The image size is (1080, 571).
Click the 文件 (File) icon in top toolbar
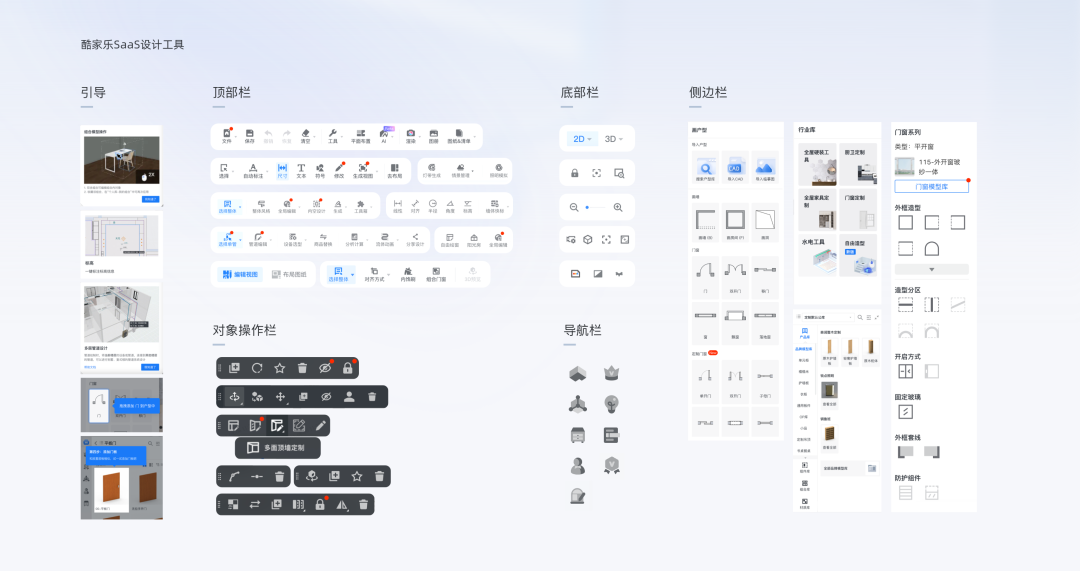click(226, 135)
